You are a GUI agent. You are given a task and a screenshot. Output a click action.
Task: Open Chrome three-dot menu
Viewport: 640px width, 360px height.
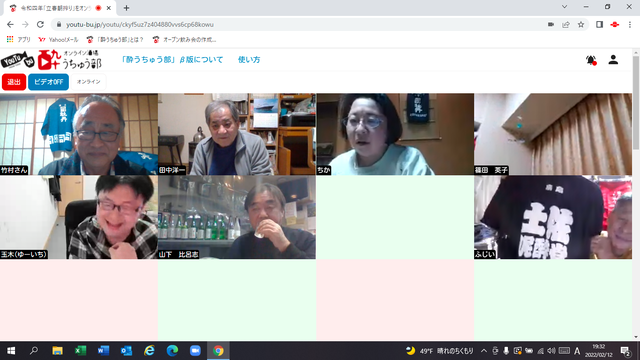pyautogui.click(x=630, y=24)
